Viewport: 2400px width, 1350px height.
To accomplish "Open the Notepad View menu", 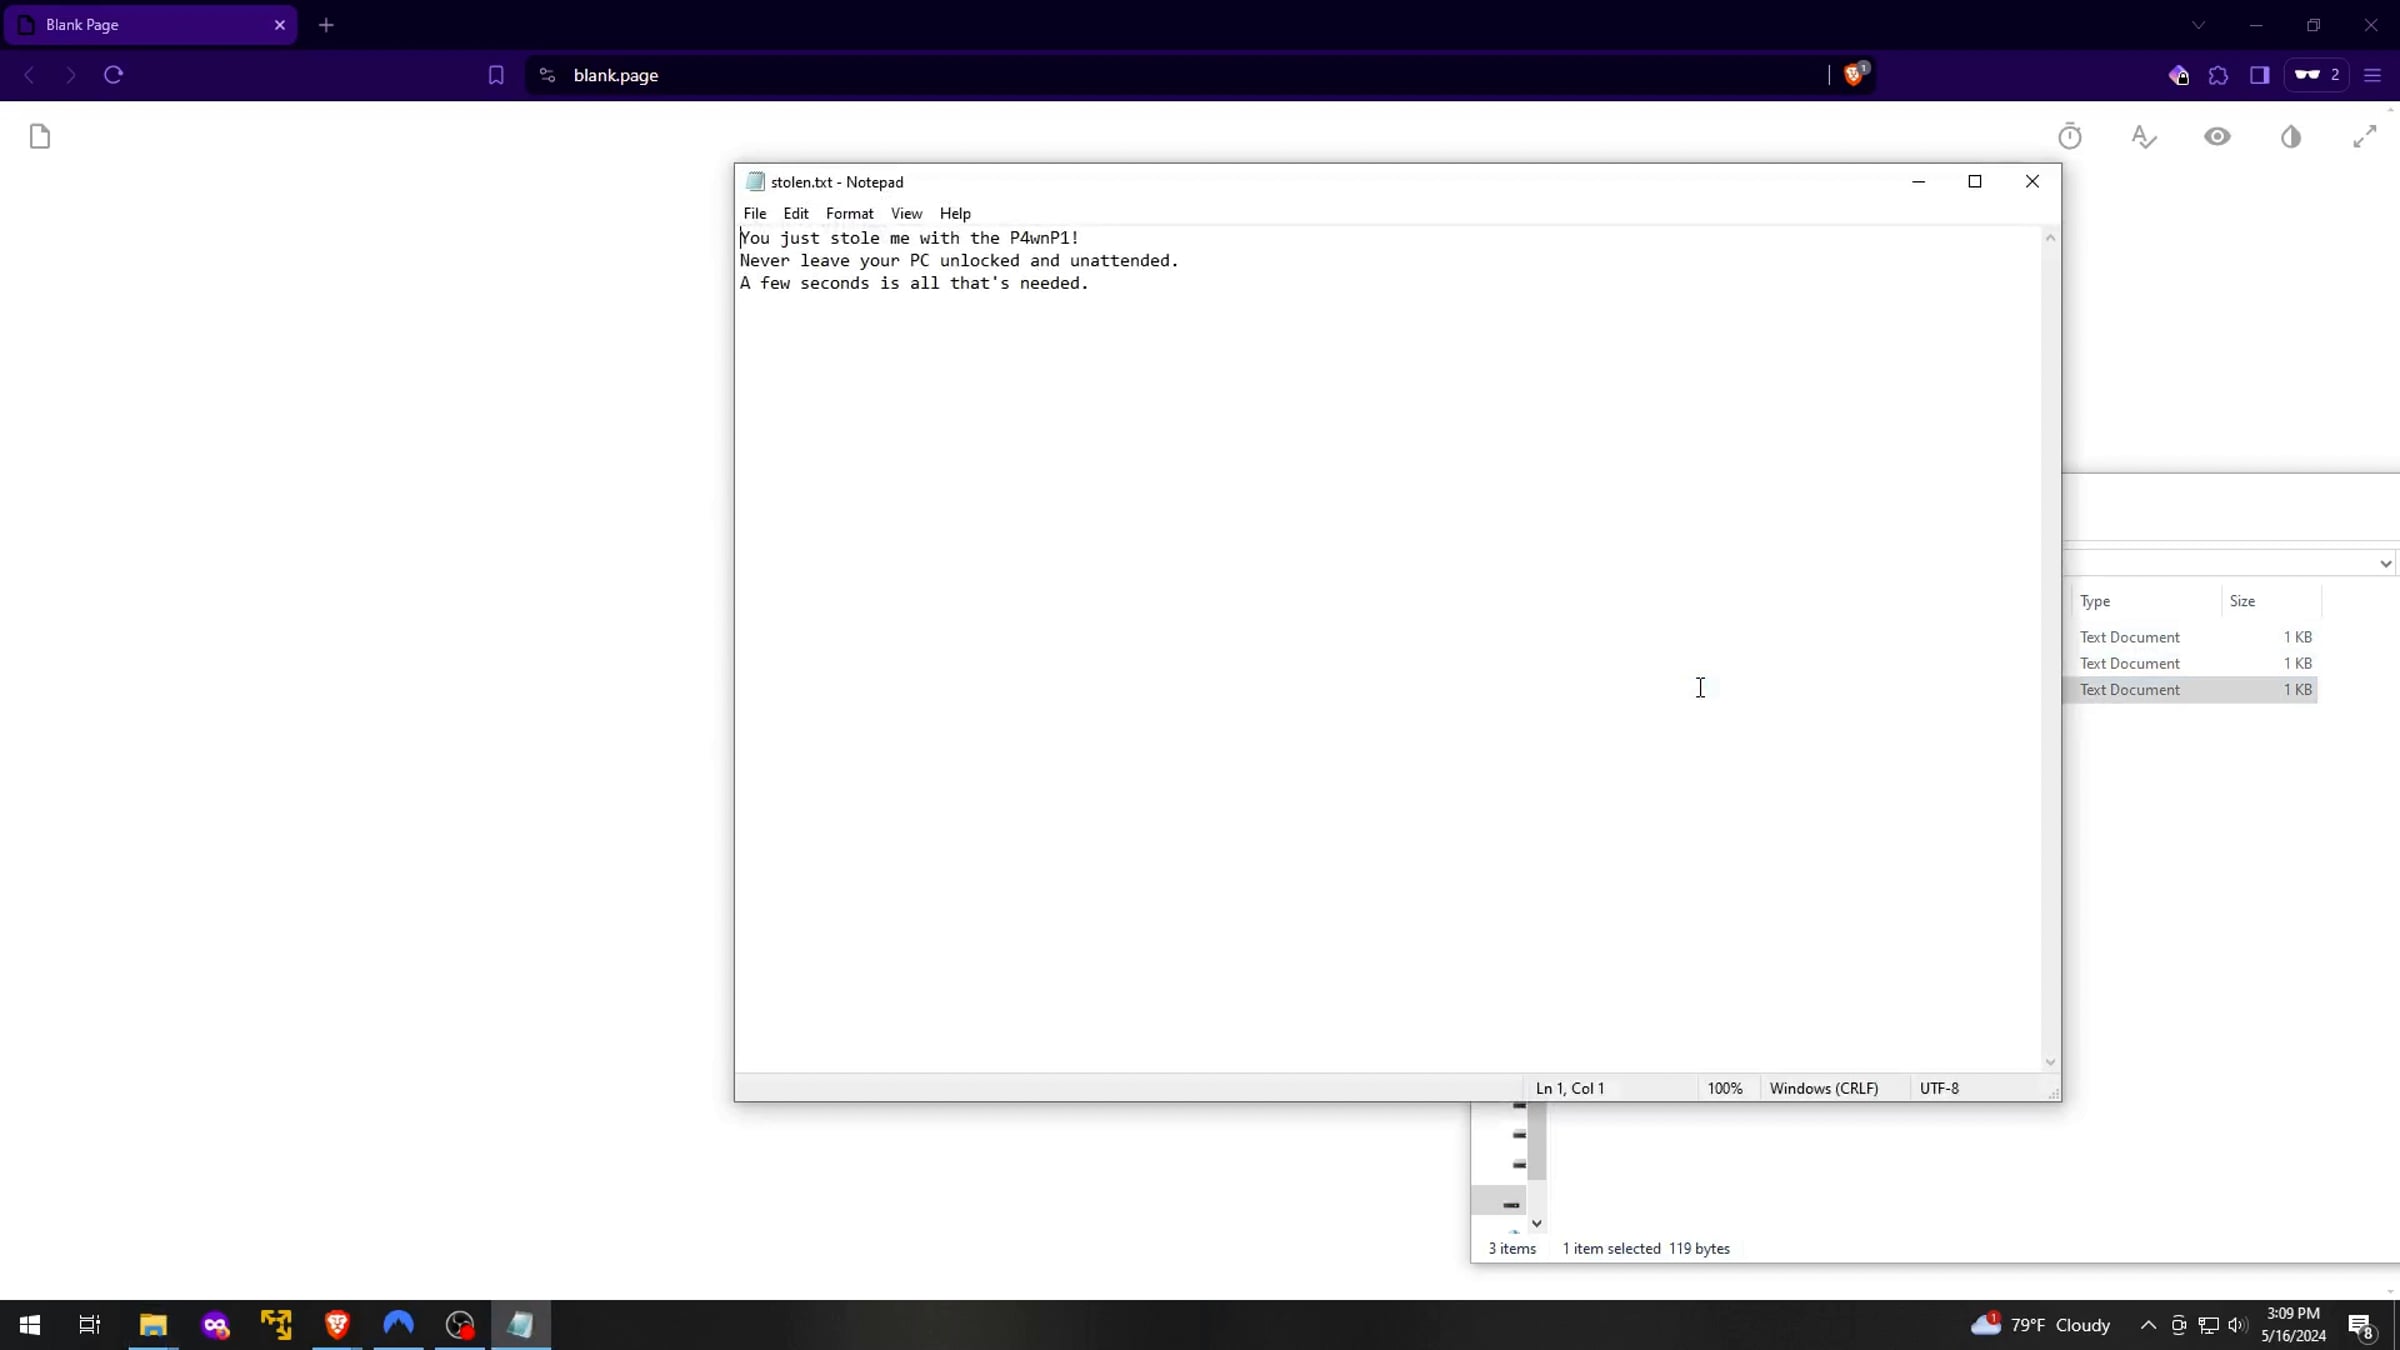I will 906,213.
